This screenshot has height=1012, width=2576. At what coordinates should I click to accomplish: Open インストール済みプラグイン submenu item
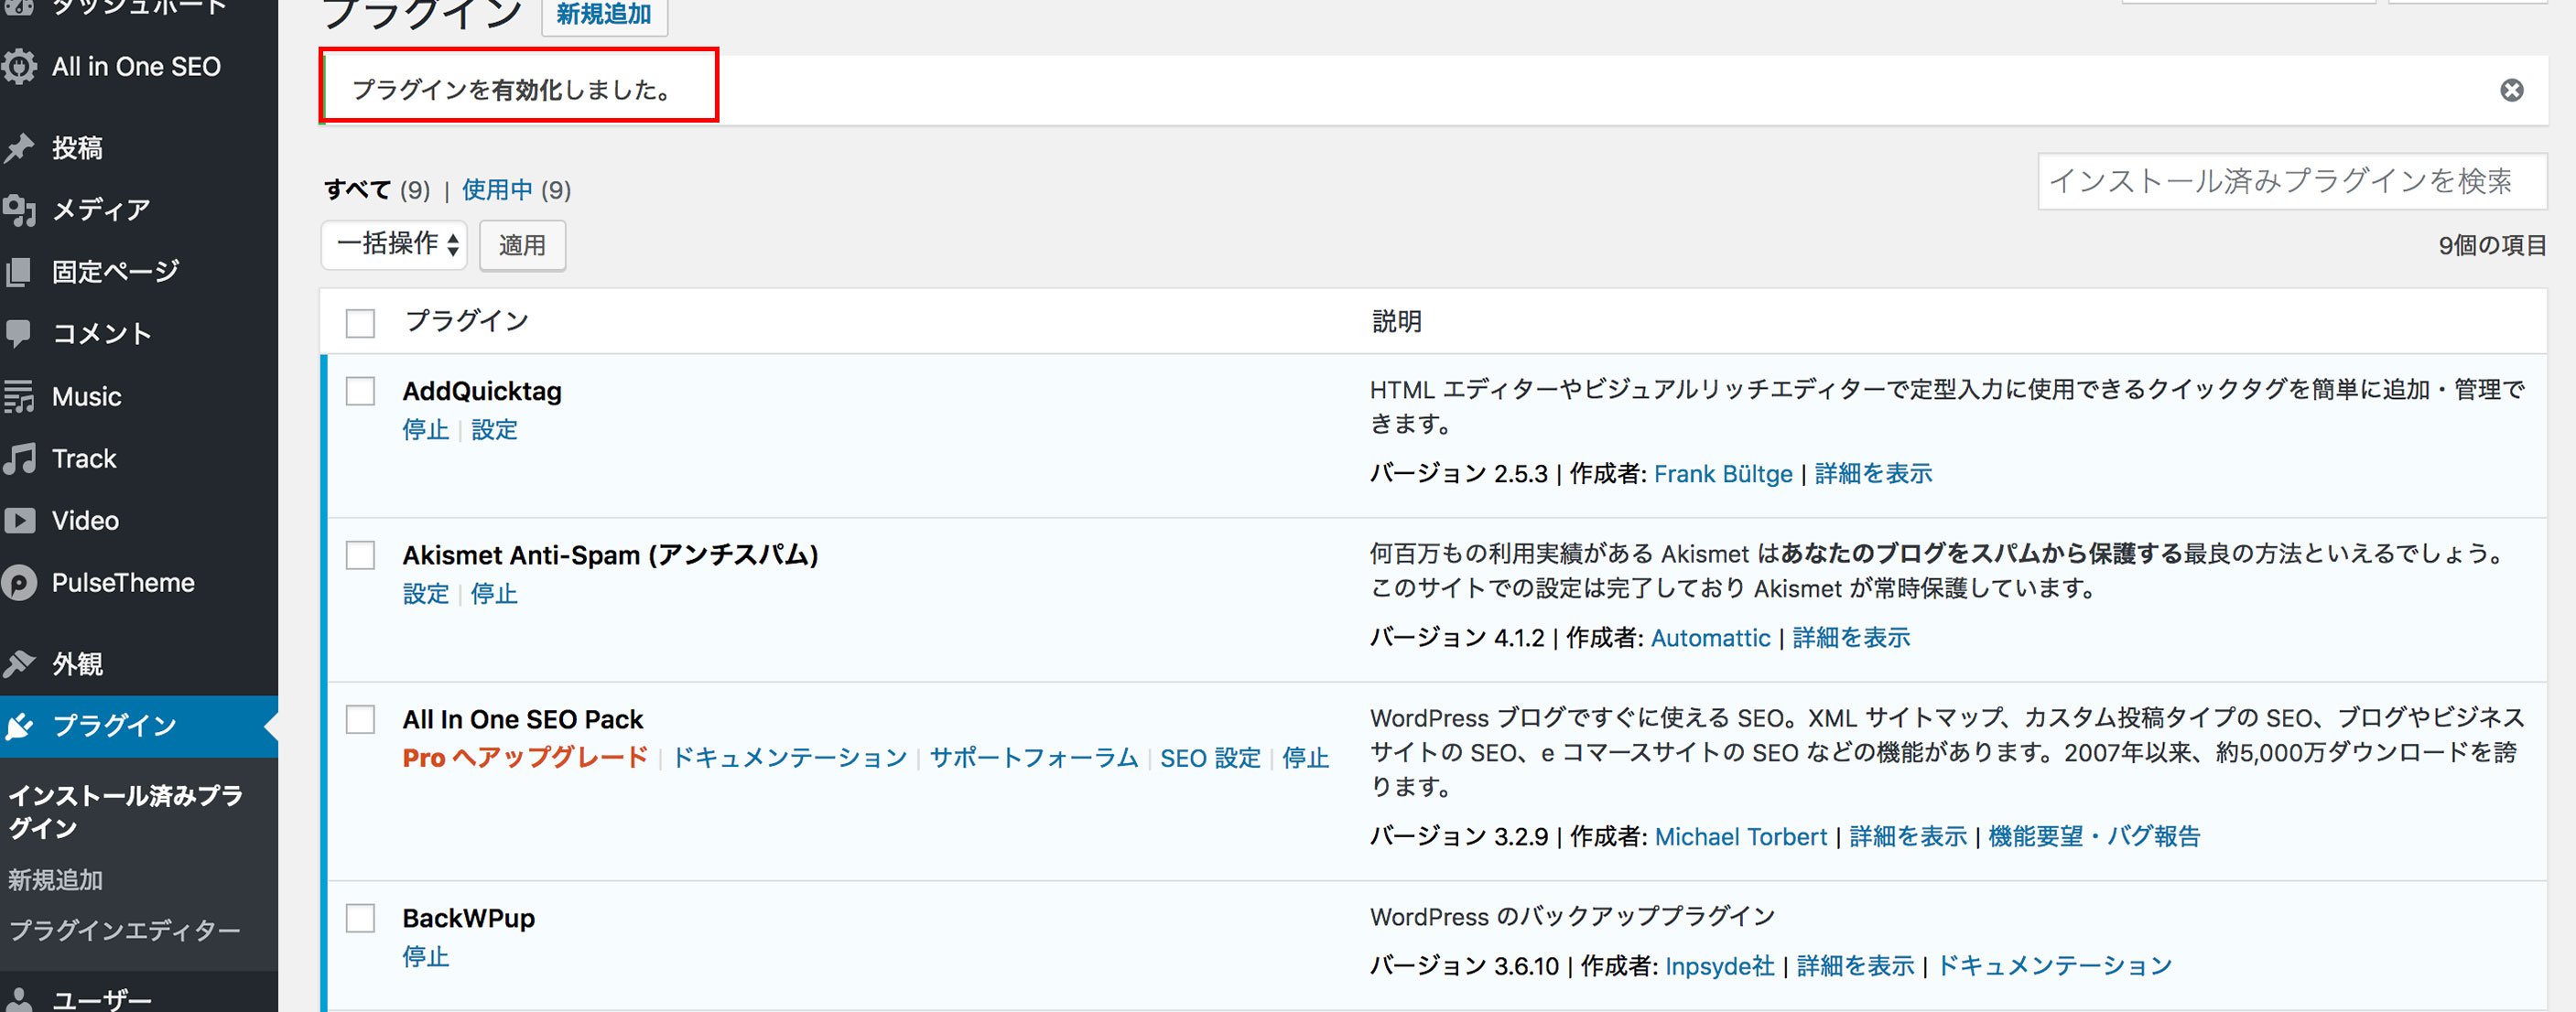(126, 811)
